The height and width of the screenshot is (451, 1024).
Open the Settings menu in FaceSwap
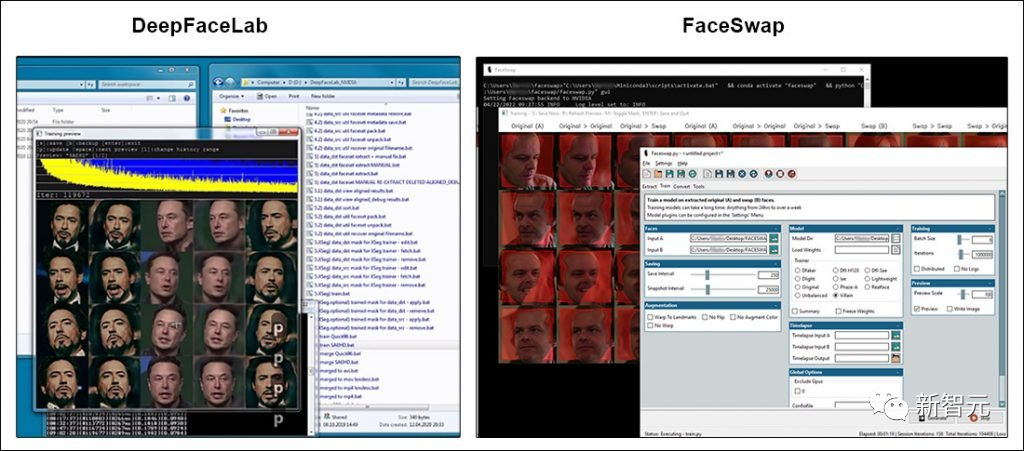[x=664, y=163]
